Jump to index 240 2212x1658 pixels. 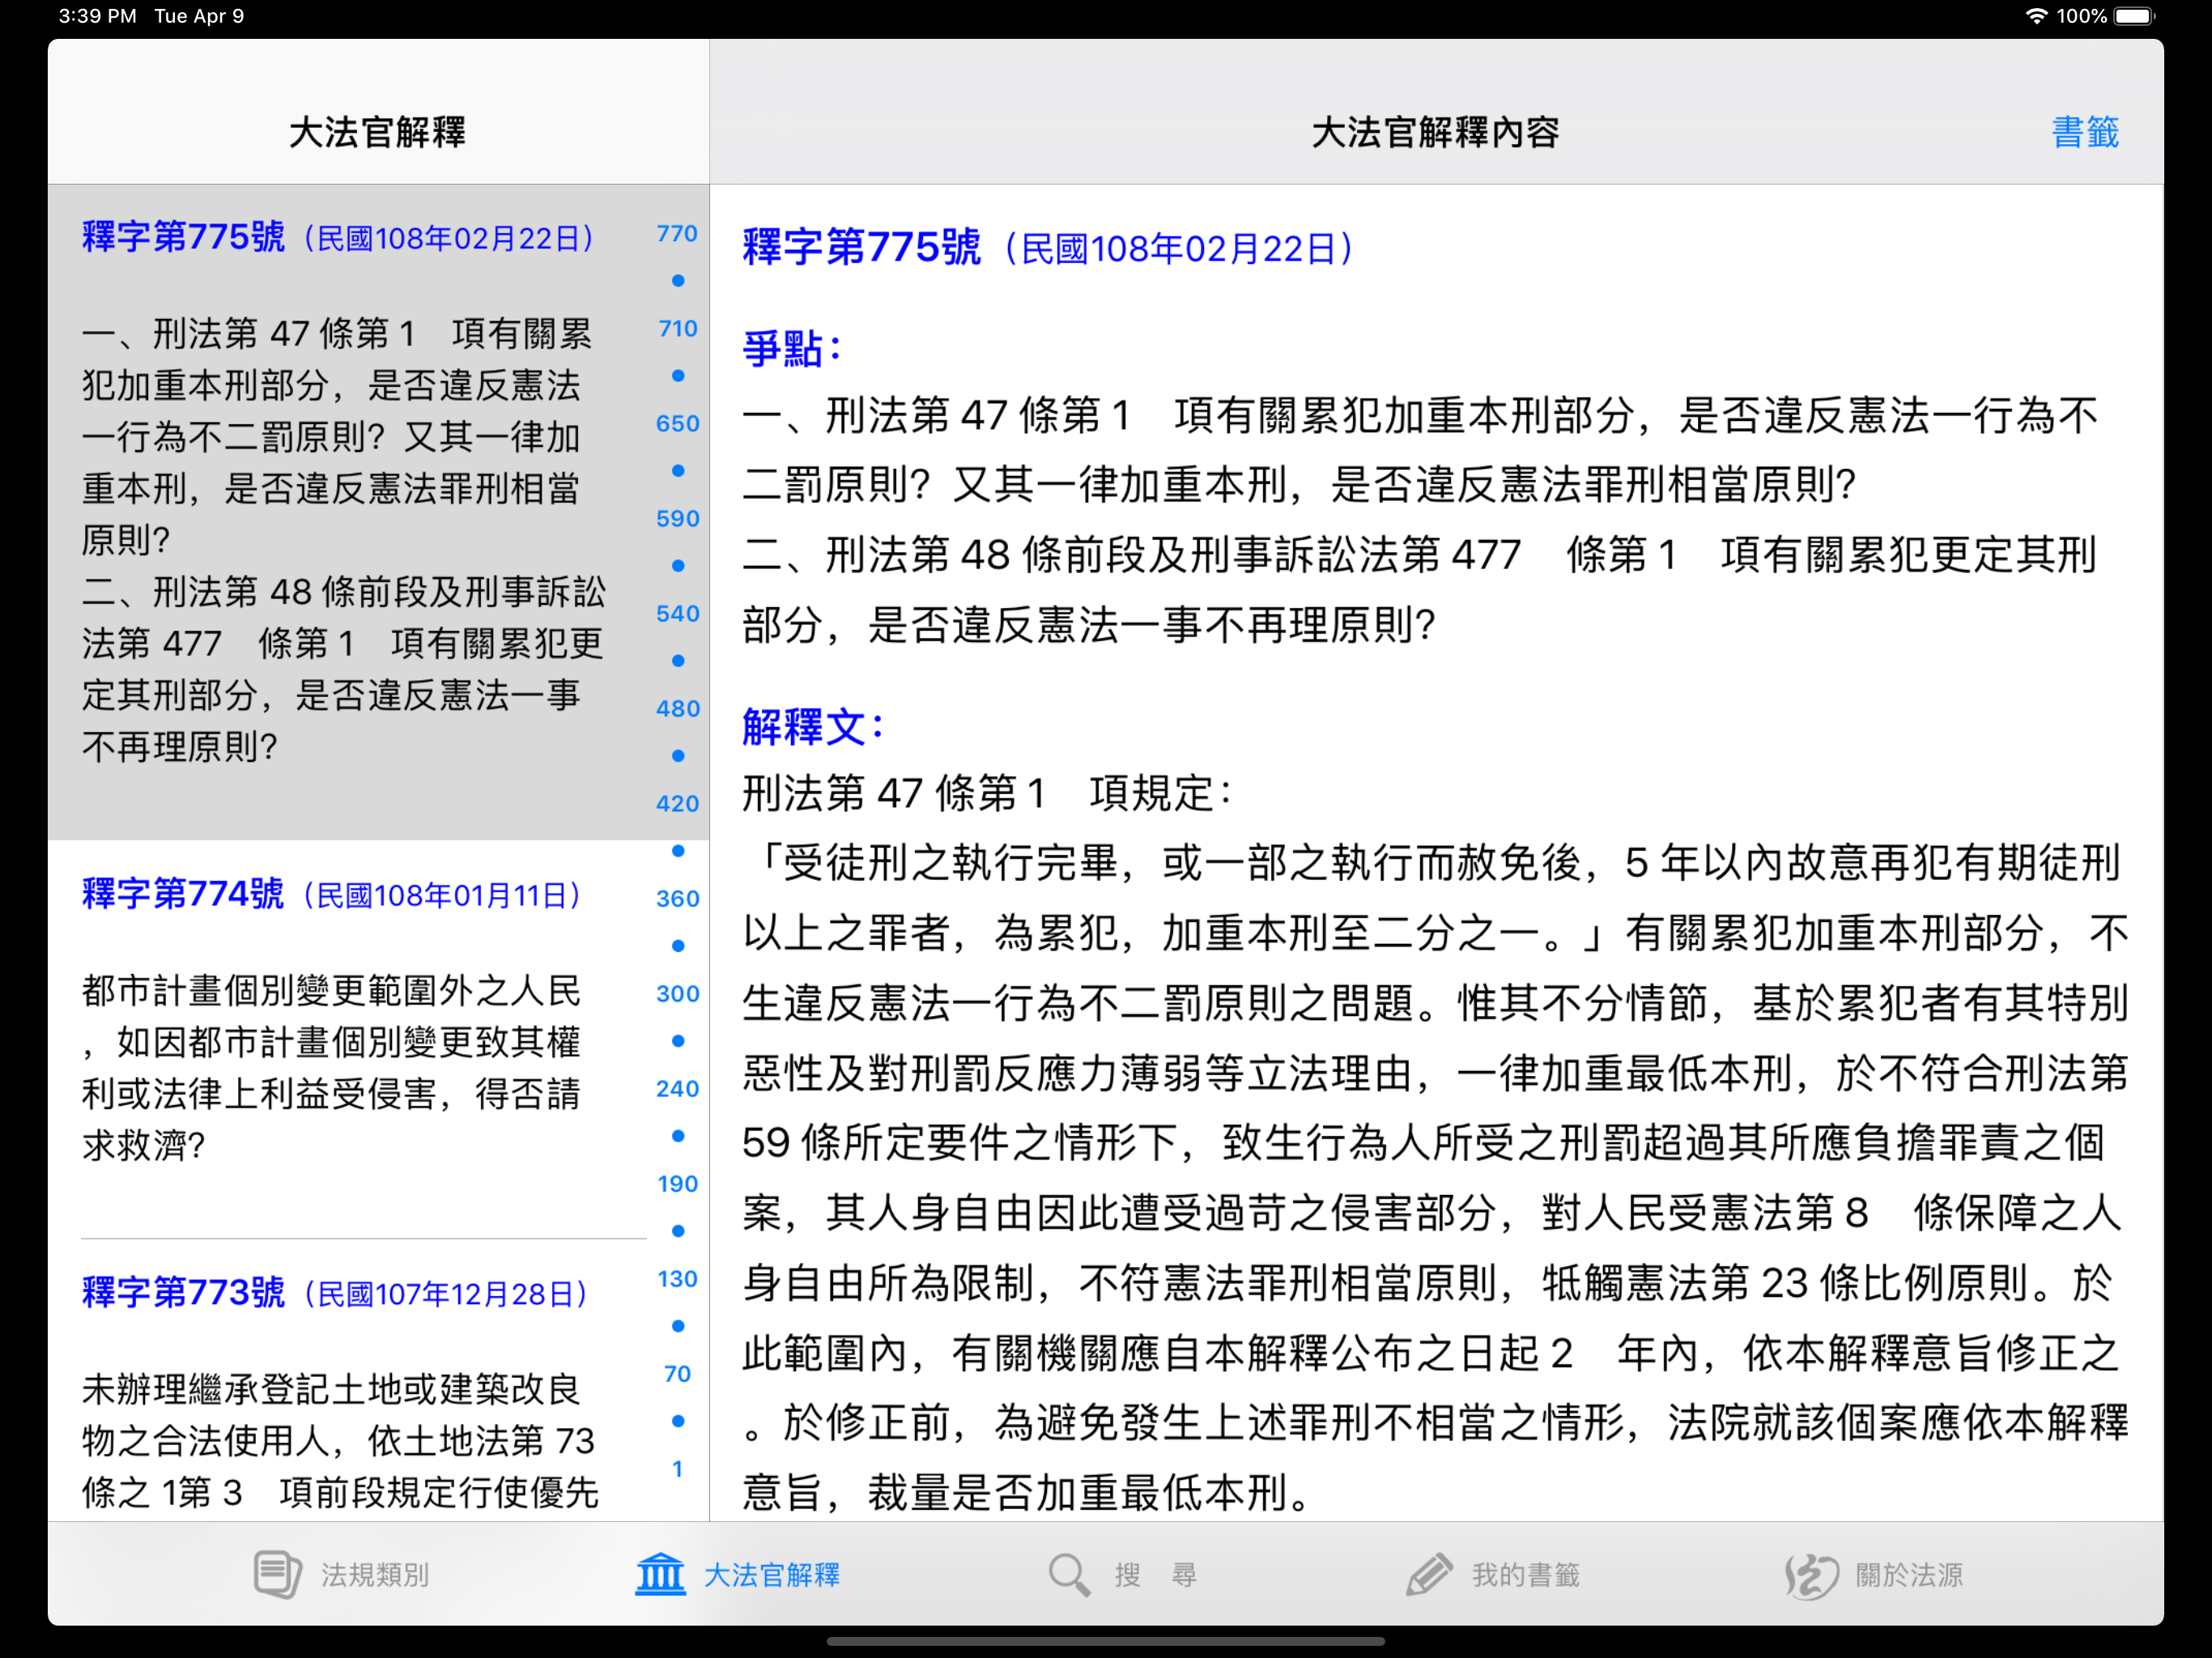(677, 1089)
